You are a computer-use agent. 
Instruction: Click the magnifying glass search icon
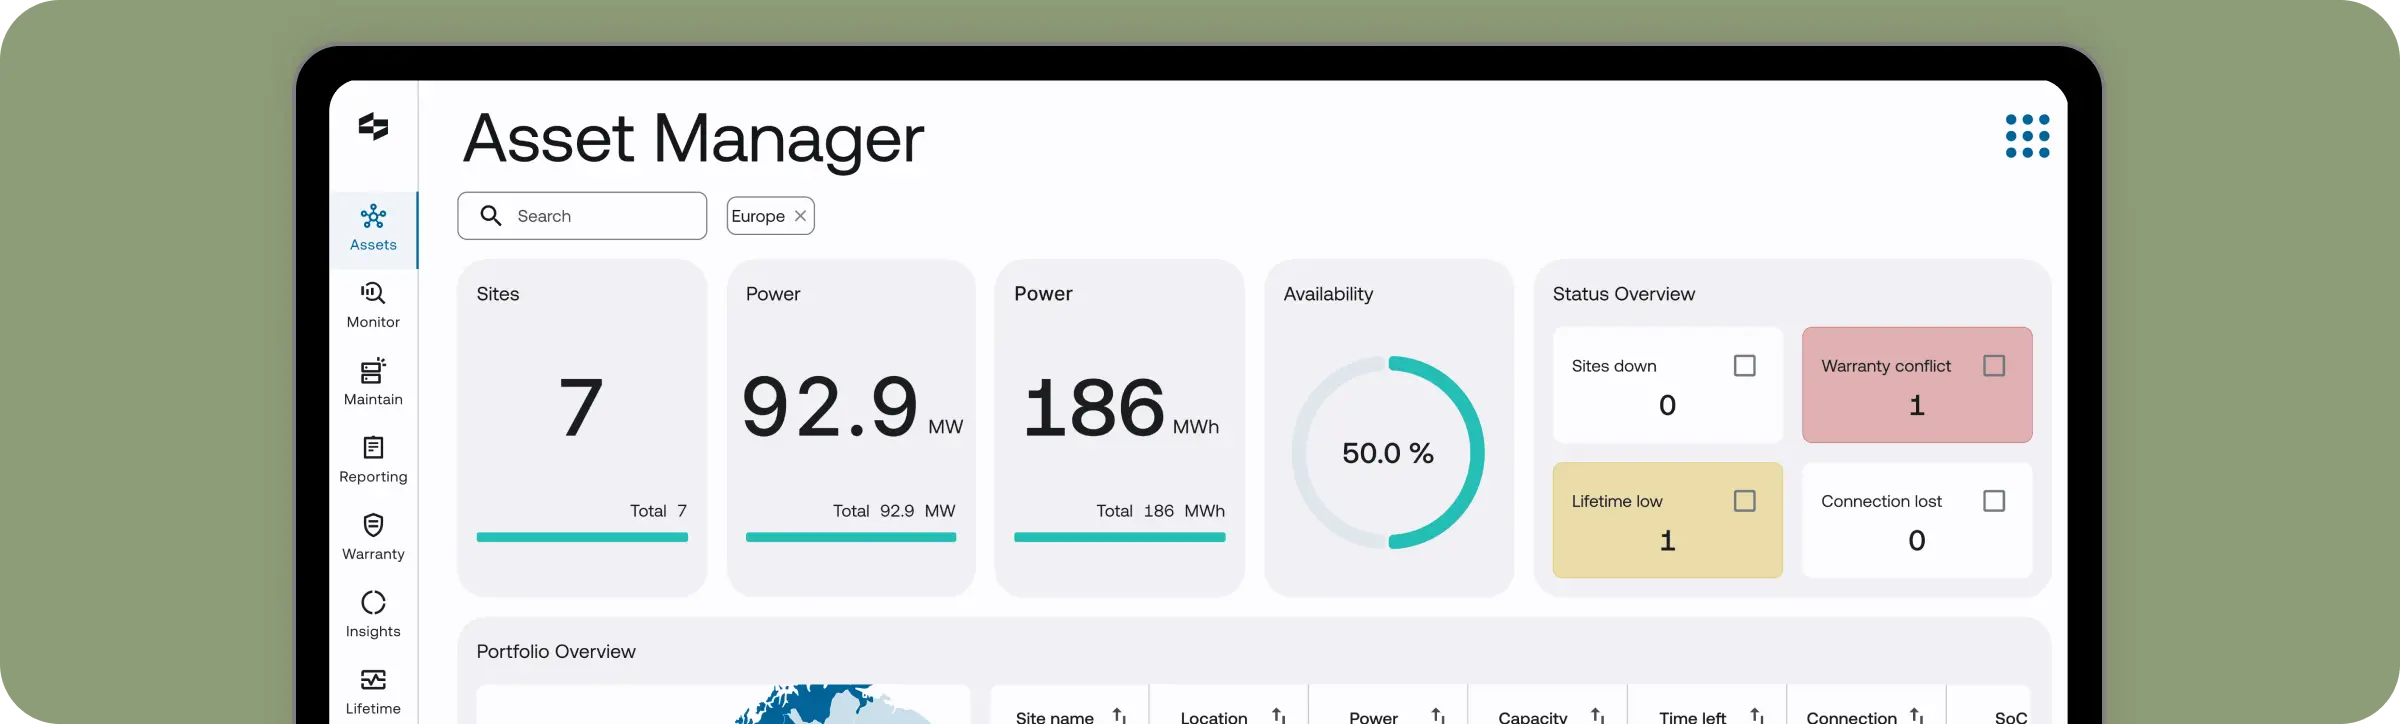[491, 216]
